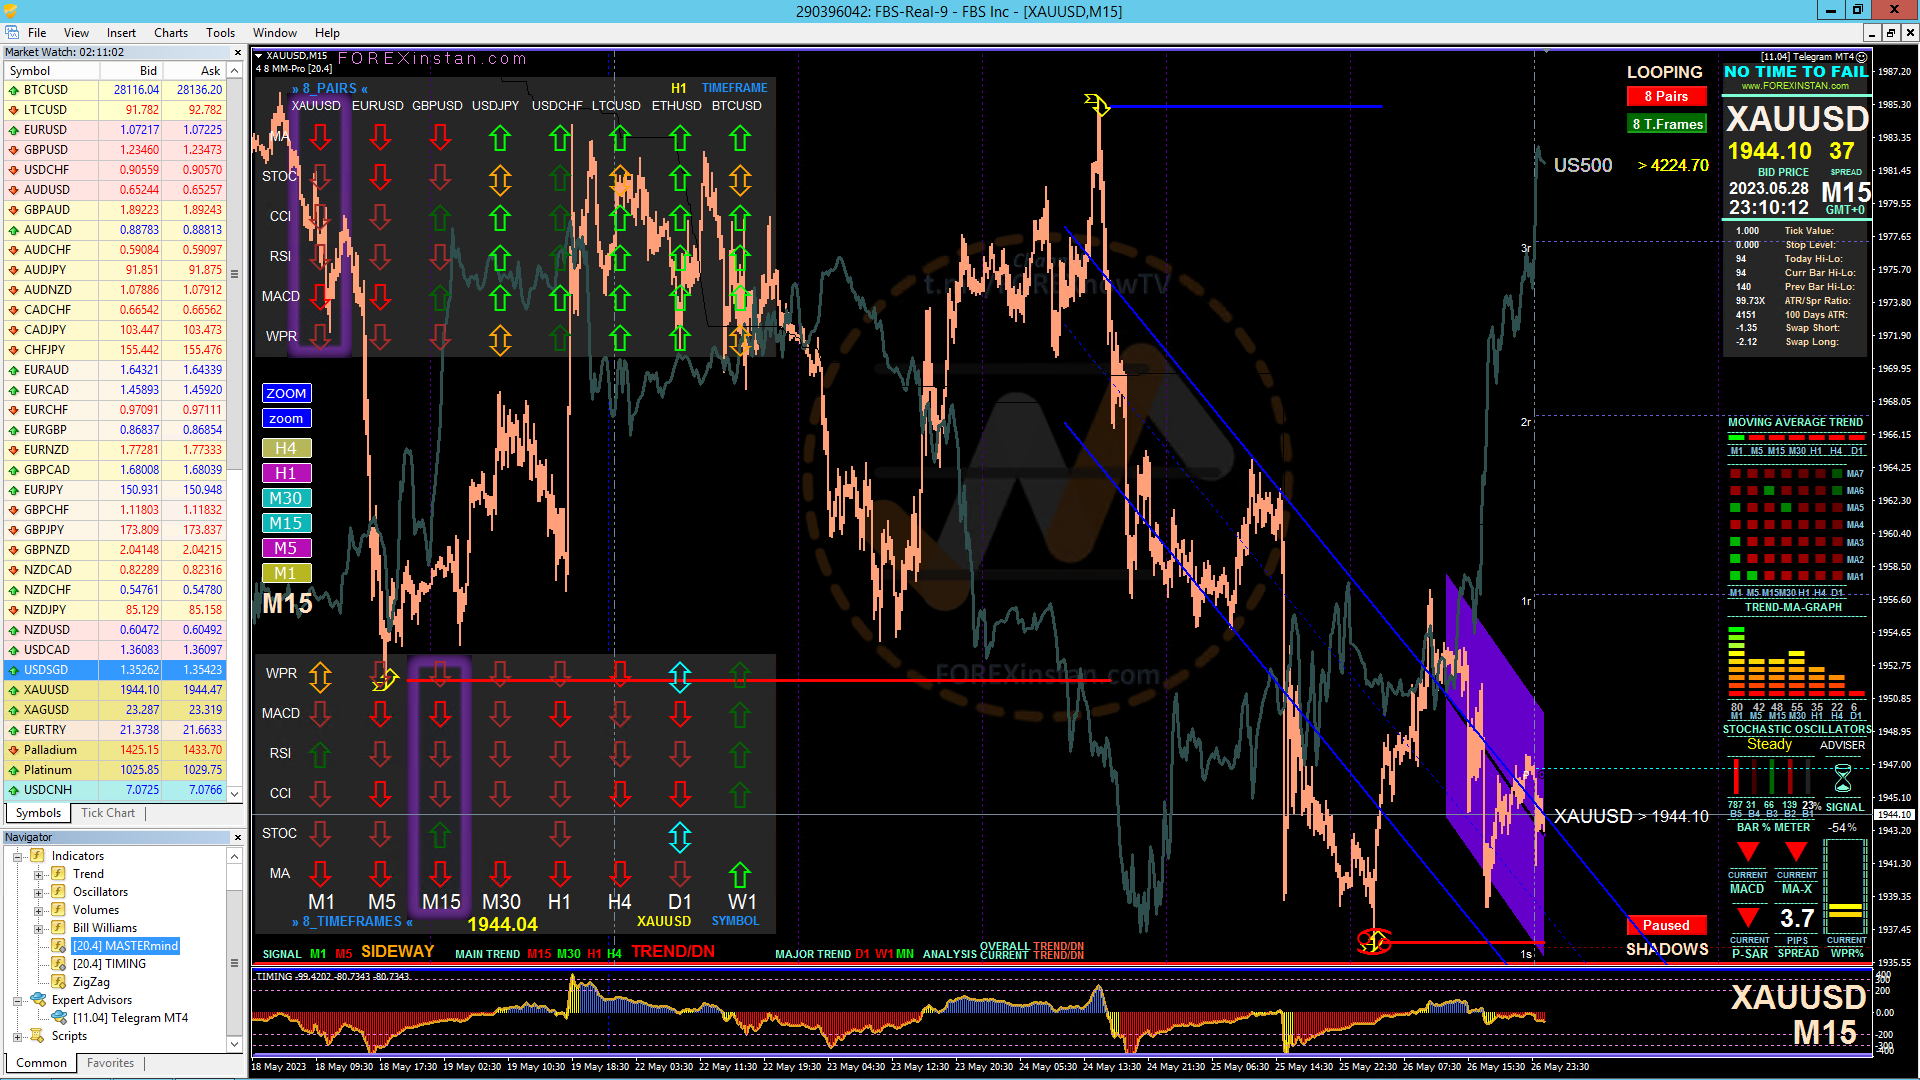Expand the Scripts tree node

pos(17,1036)
